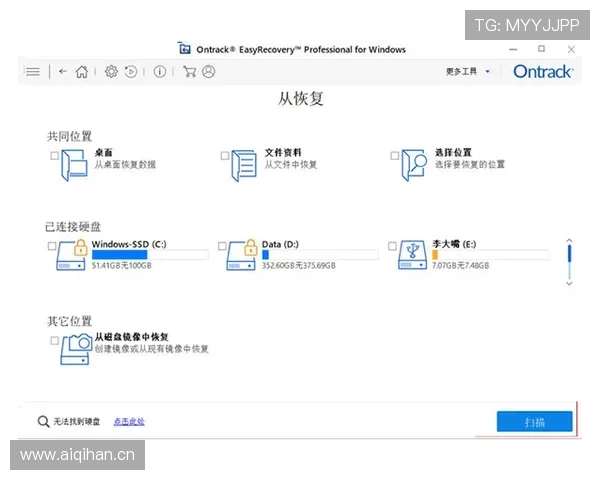The image size is (600, 480).
Task: Click the 创建镜像或从现有镜像中恢复 text
Action: point(152,349)
